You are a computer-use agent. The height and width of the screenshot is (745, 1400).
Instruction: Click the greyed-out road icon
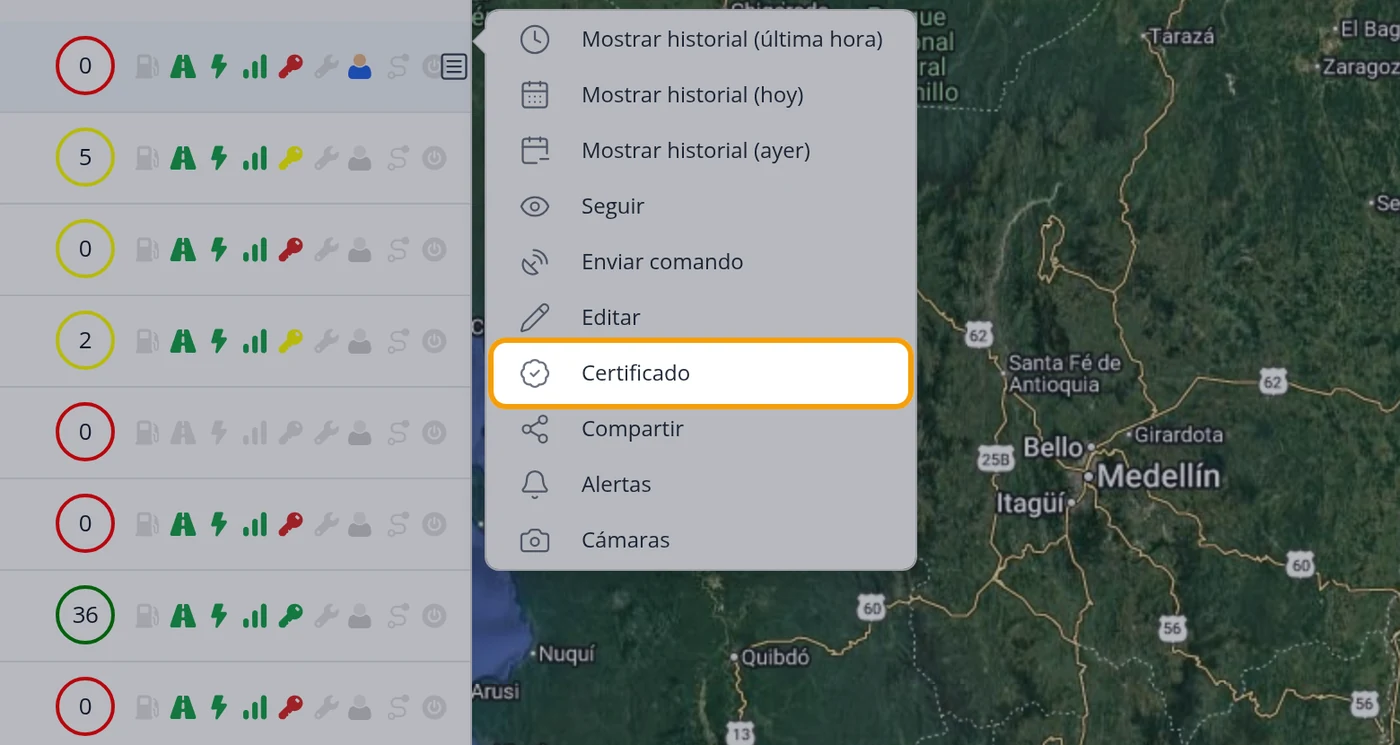183,432
